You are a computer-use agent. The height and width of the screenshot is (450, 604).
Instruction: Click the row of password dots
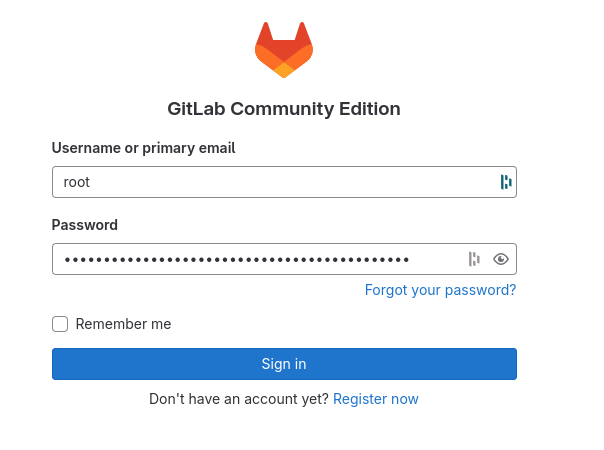(x=237, y=260)
